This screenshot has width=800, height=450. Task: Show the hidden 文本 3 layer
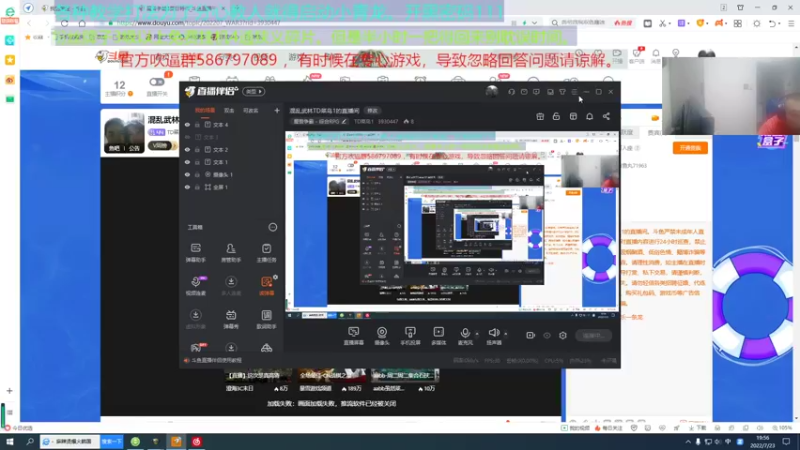coord(187,137)
